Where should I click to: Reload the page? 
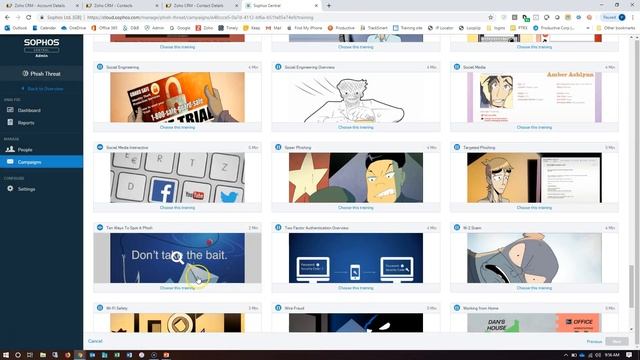29,18
